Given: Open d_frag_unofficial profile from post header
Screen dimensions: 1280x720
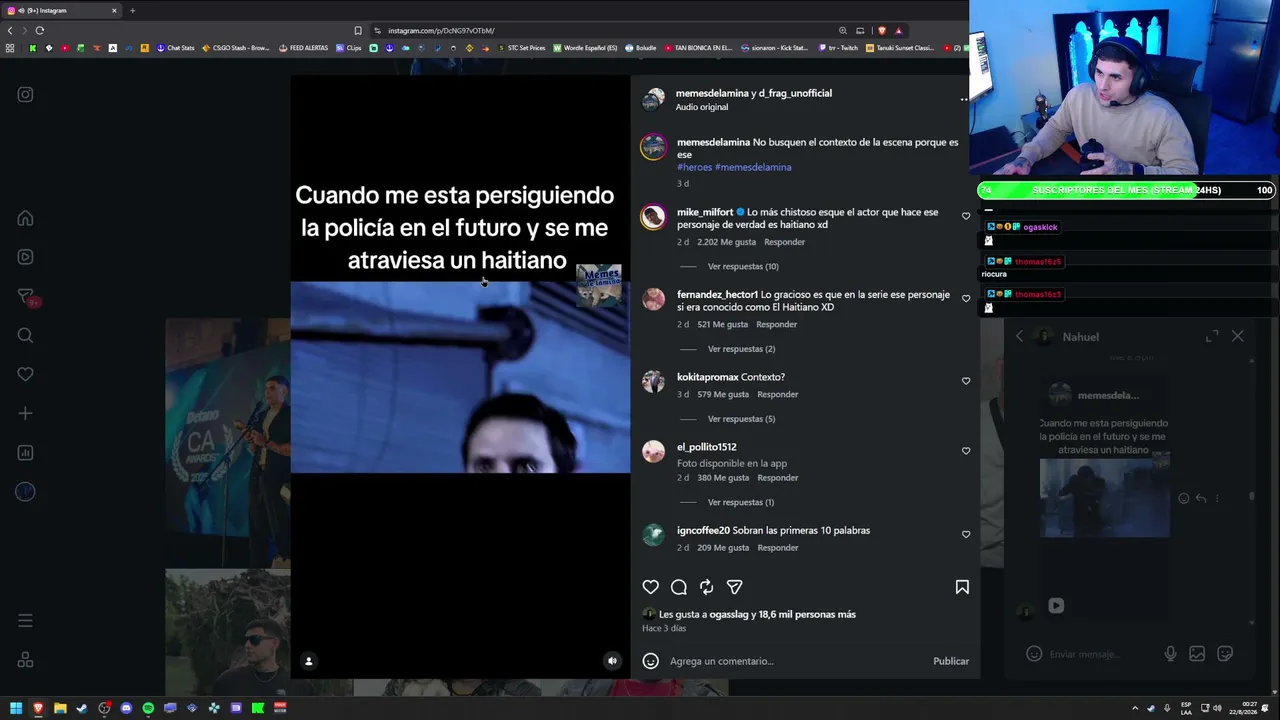Looking at the screenshot, I should click(796, 93).
